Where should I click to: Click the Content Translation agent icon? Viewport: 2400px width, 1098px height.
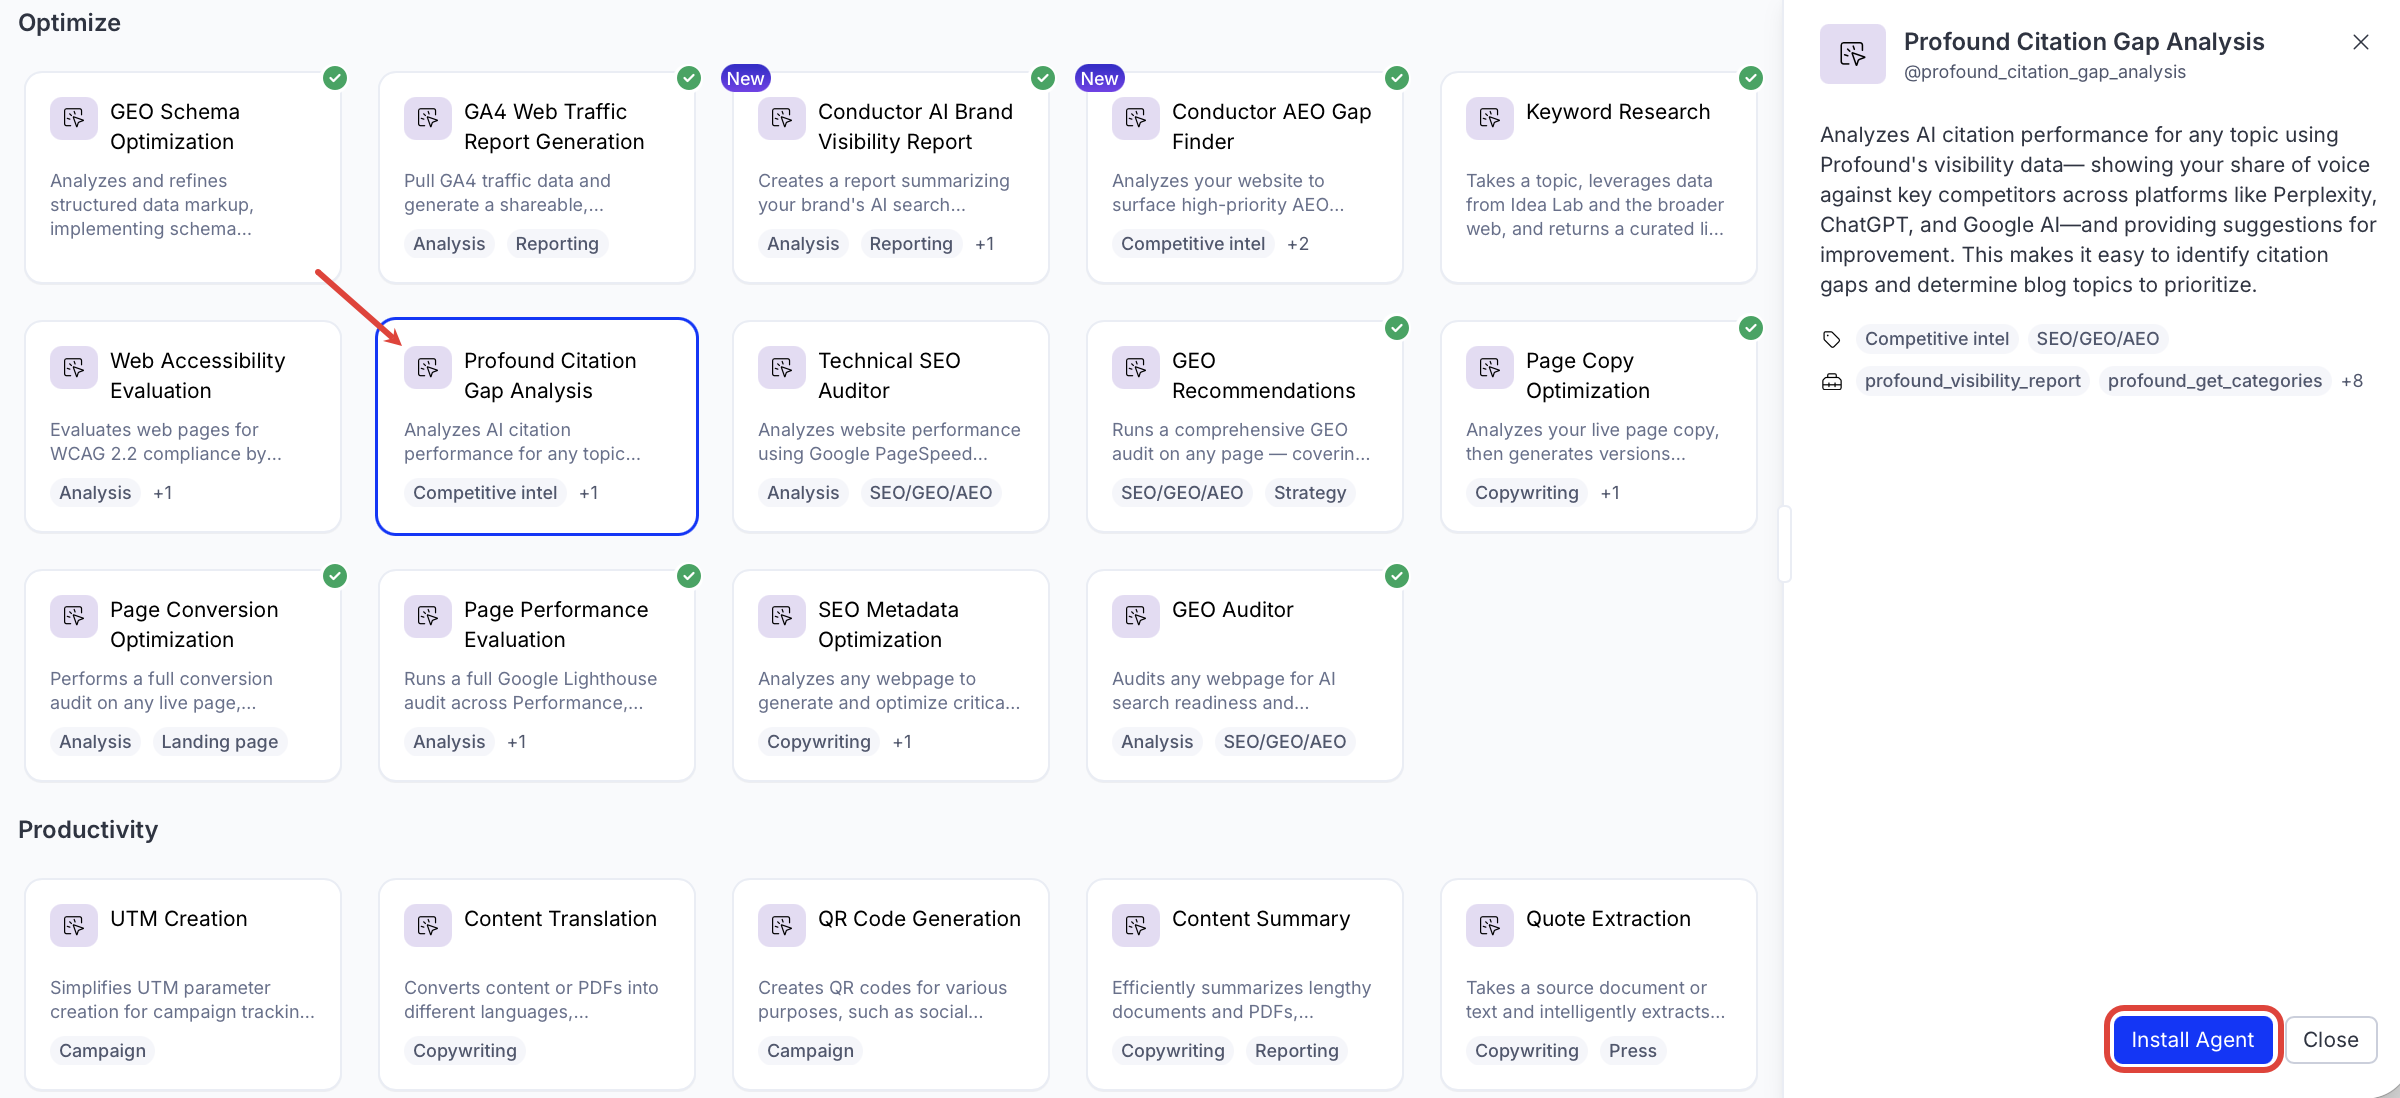tap(428, 925)
